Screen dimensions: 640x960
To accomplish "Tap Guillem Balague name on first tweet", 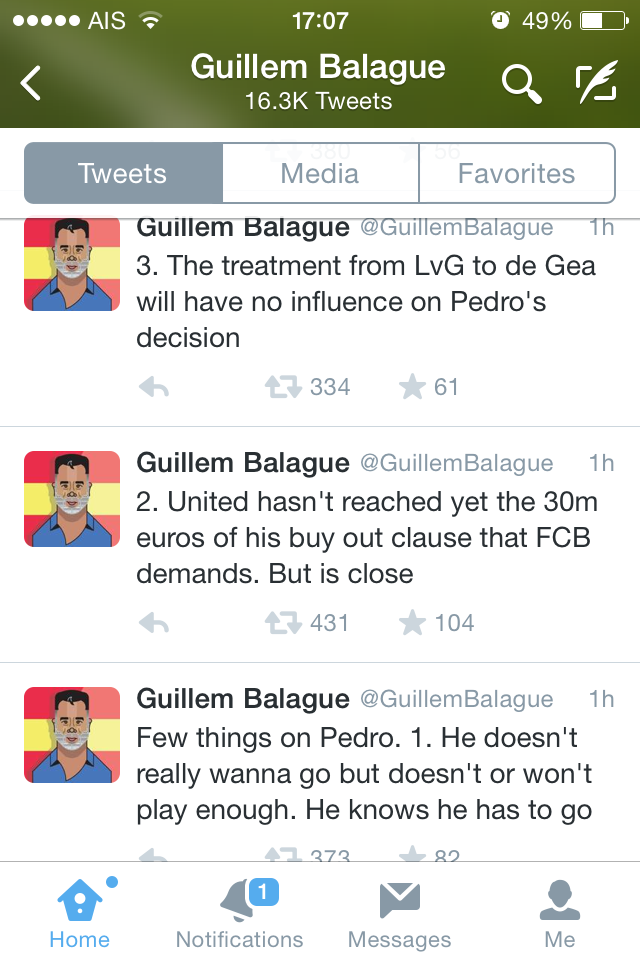I will point(243,228).
